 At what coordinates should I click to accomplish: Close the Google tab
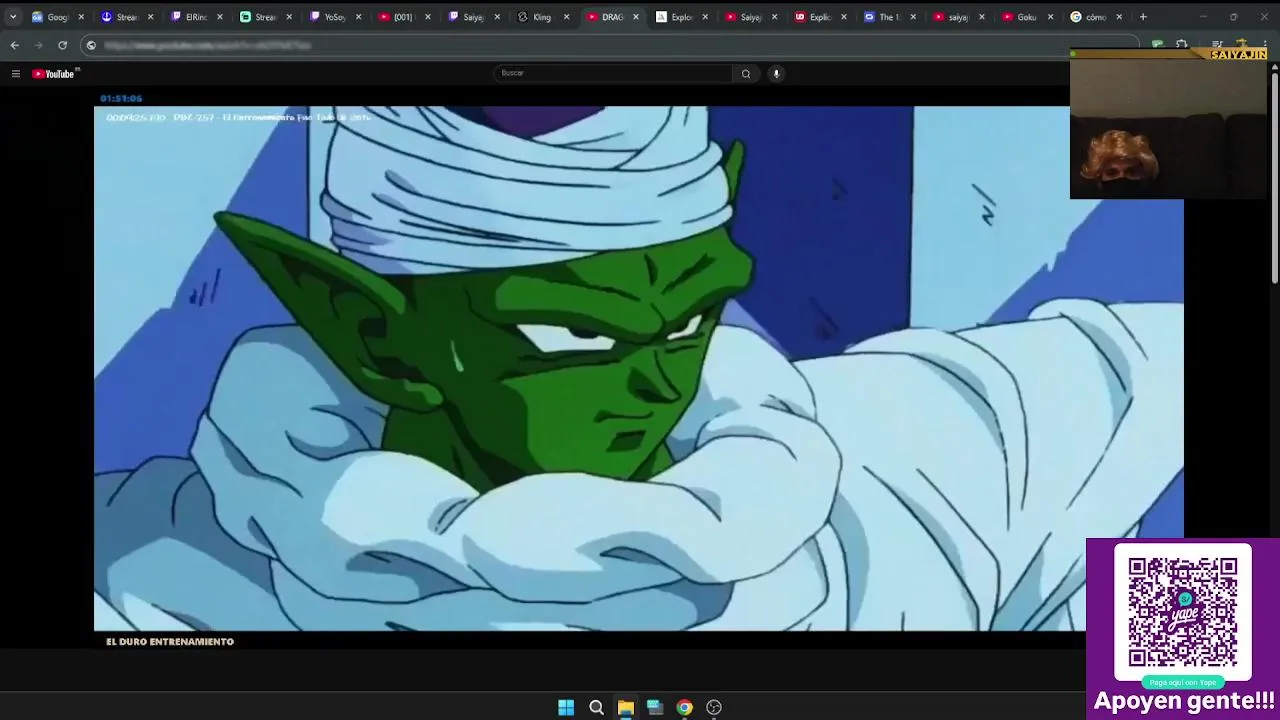click(x=81, y=17)
